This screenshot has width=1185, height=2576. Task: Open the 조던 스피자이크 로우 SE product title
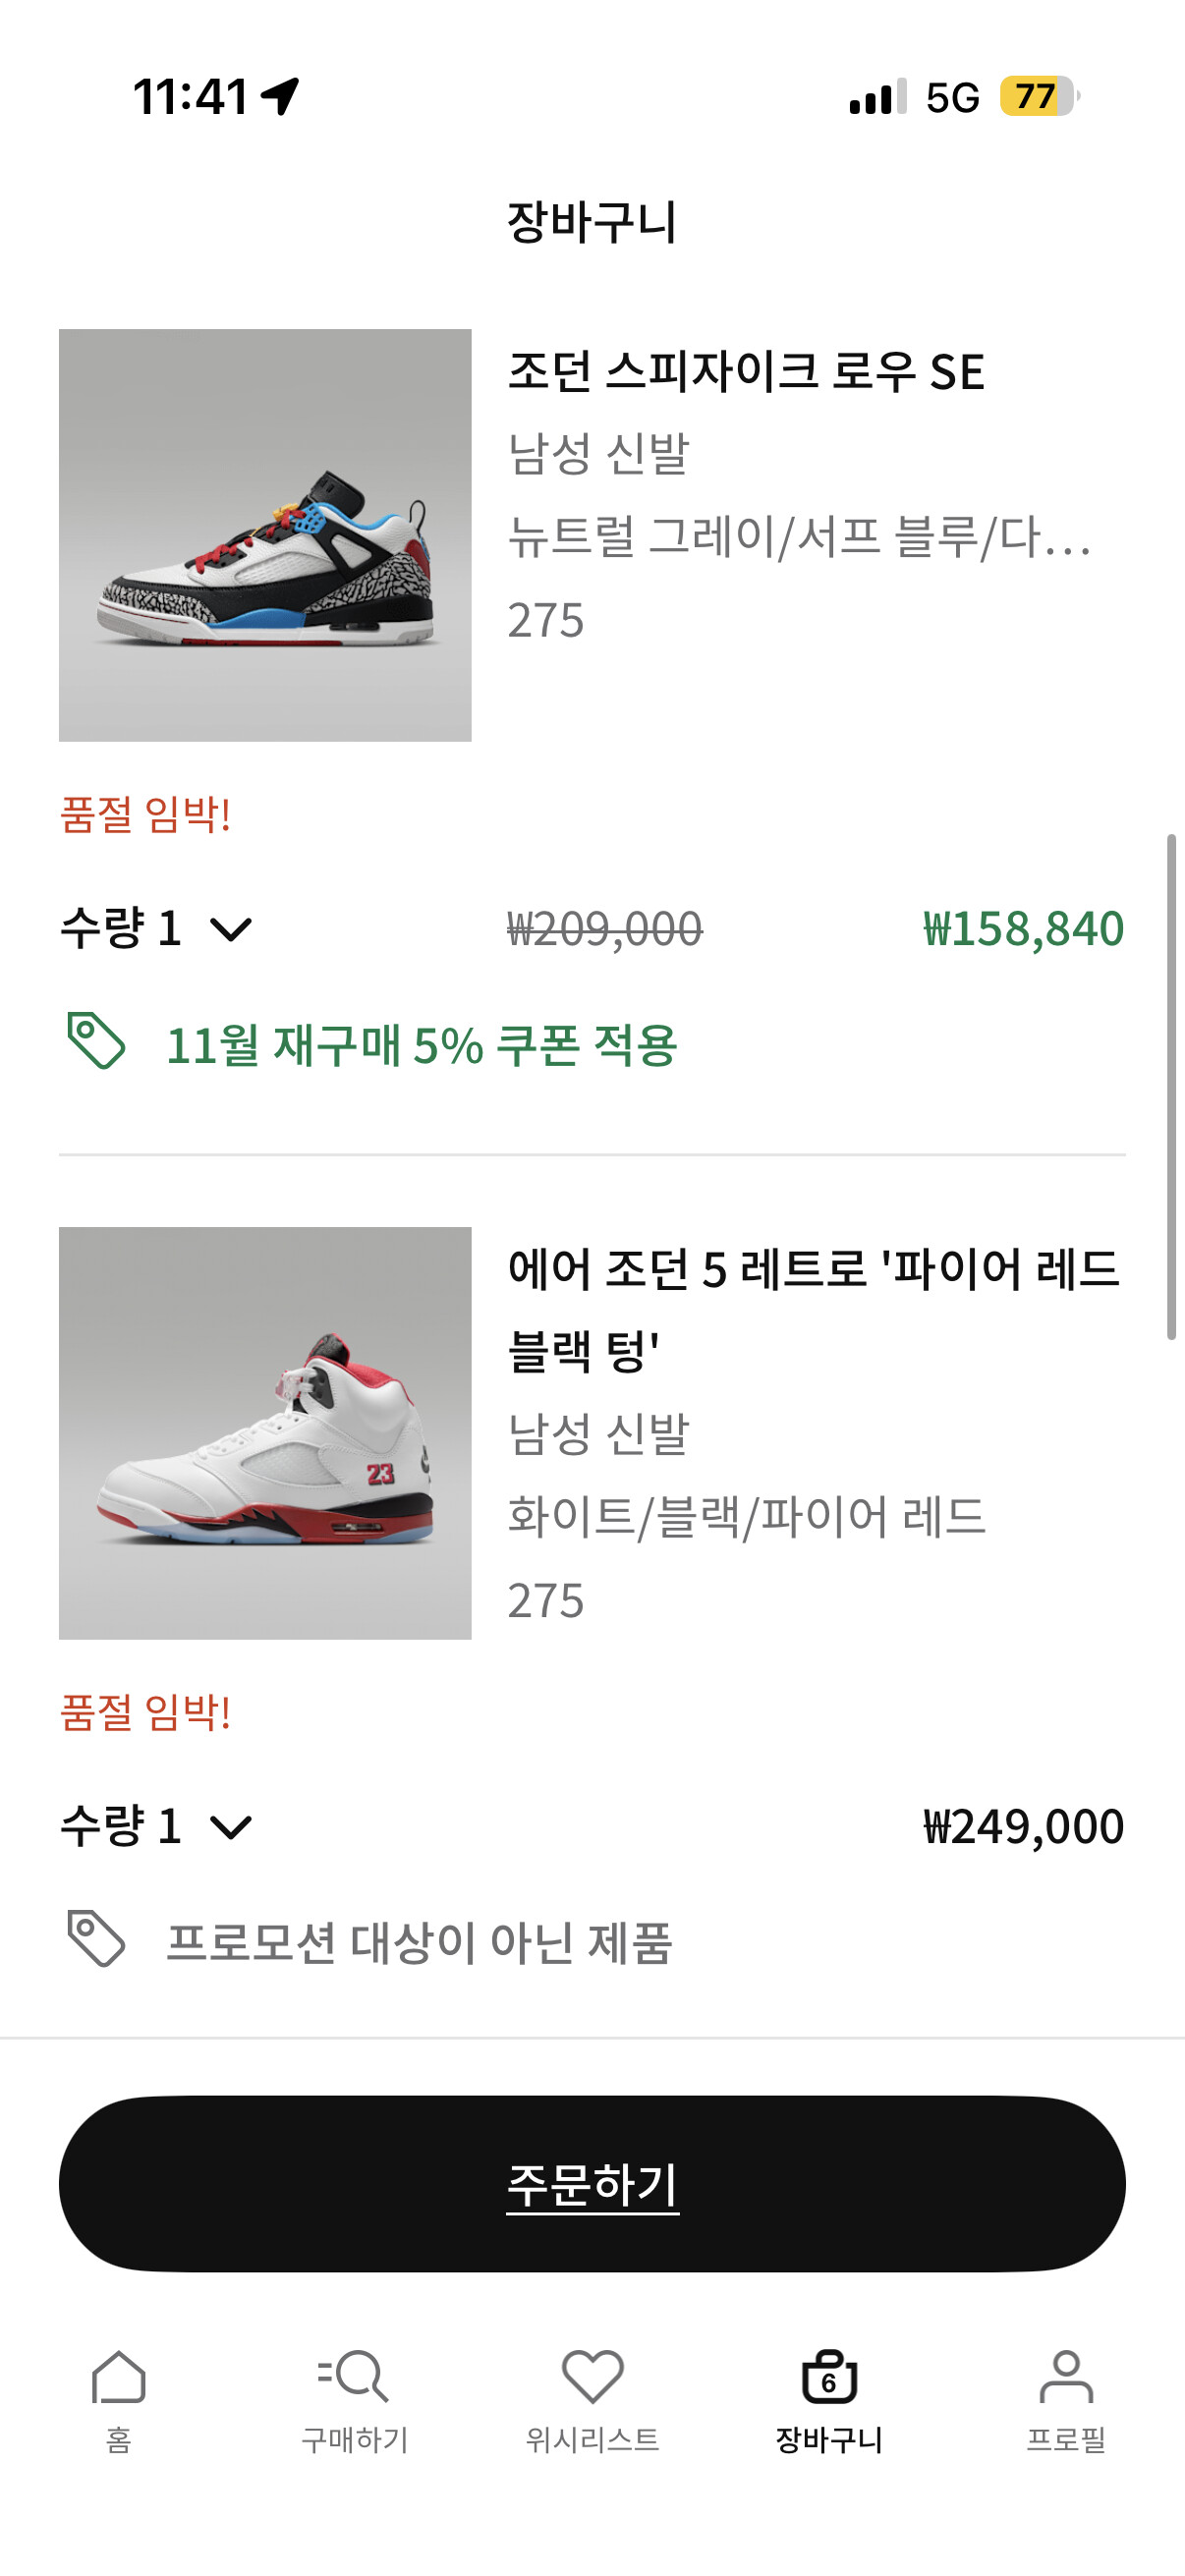point(746,372)
